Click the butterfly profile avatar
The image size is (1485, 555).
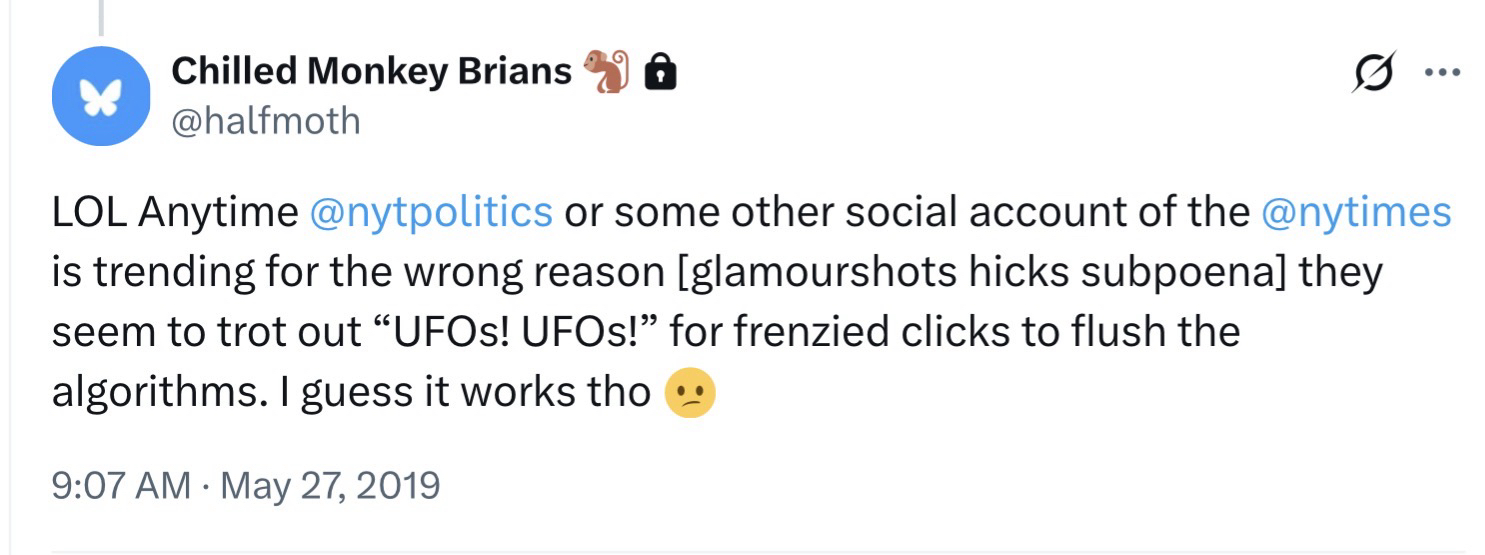coord(100,96)
